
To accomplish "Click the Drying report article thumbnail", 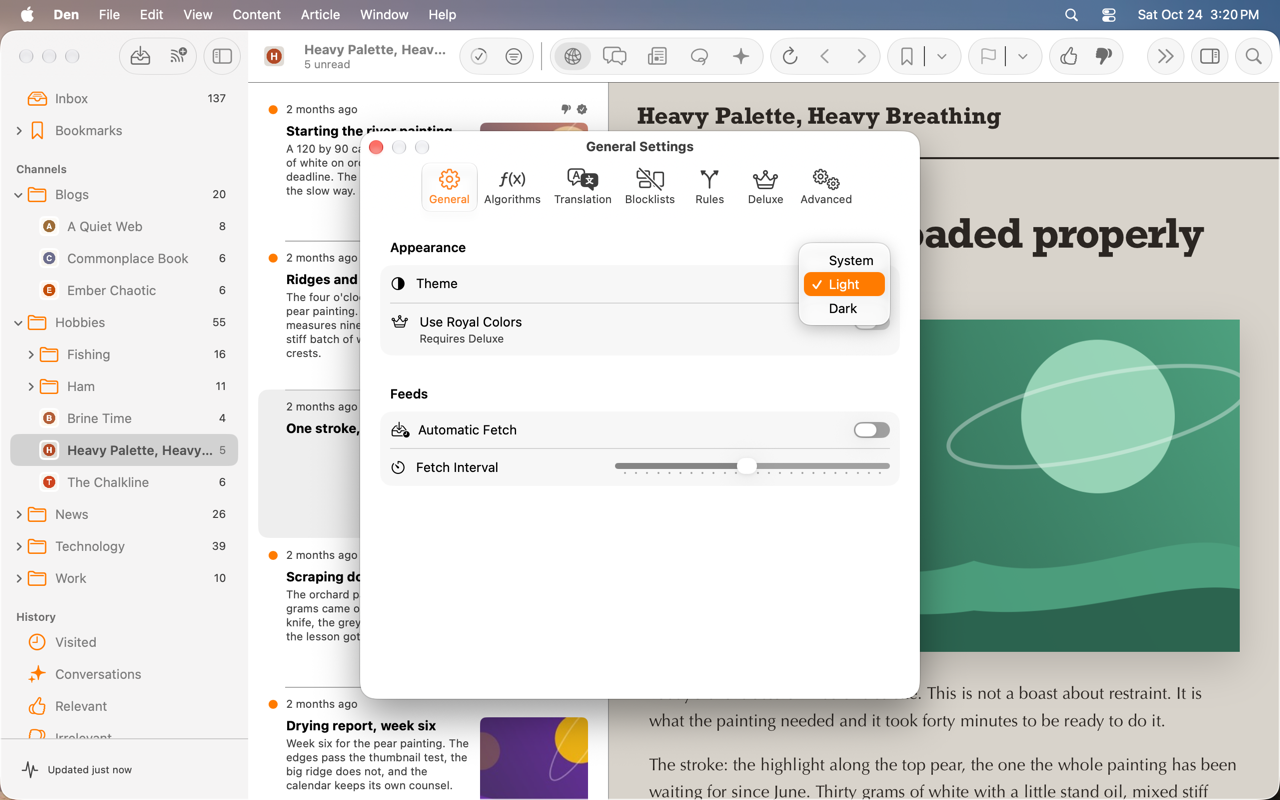I will pyautogui.click(x=534, y=758).
